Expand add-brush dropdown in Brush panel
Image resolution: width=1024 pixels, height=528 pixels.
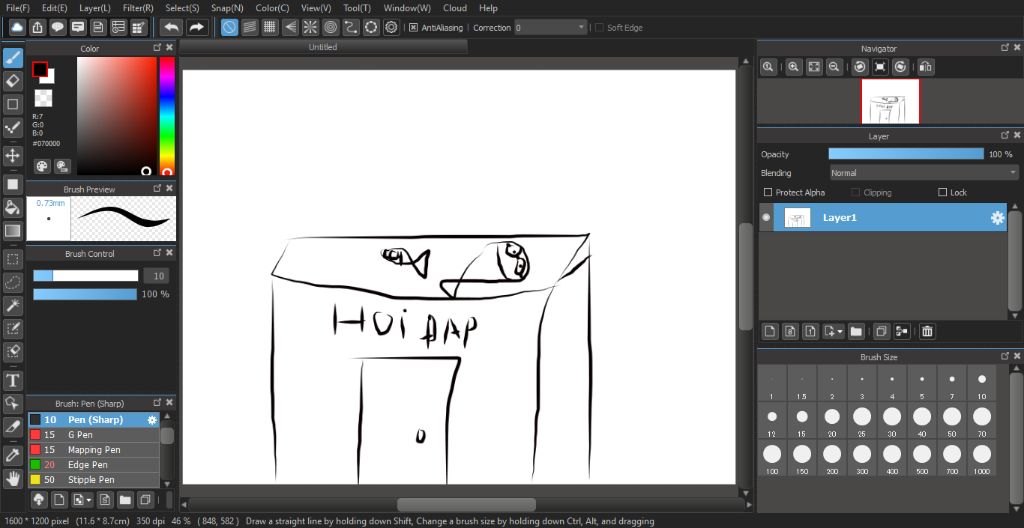coord(88,501)
